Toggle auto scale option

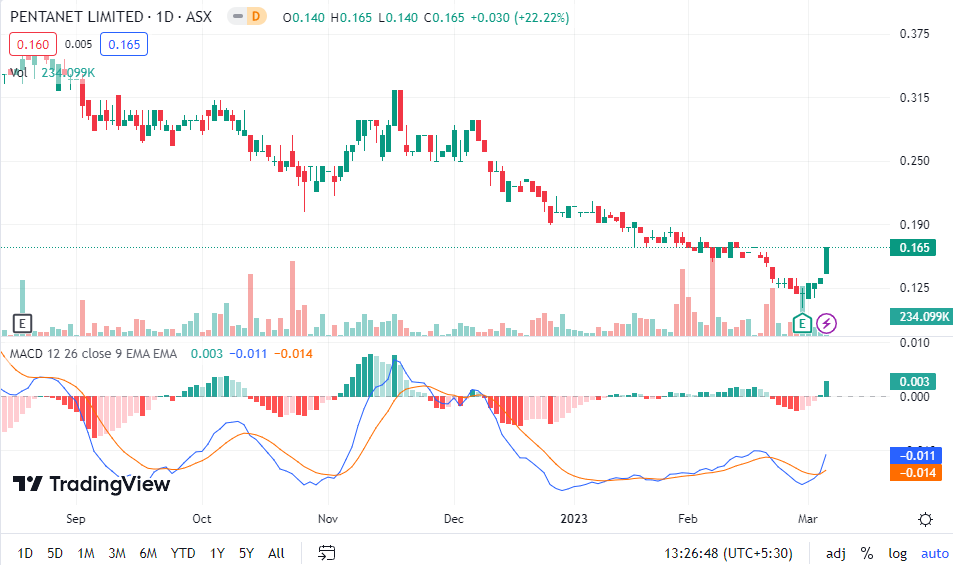click(934, 553)
